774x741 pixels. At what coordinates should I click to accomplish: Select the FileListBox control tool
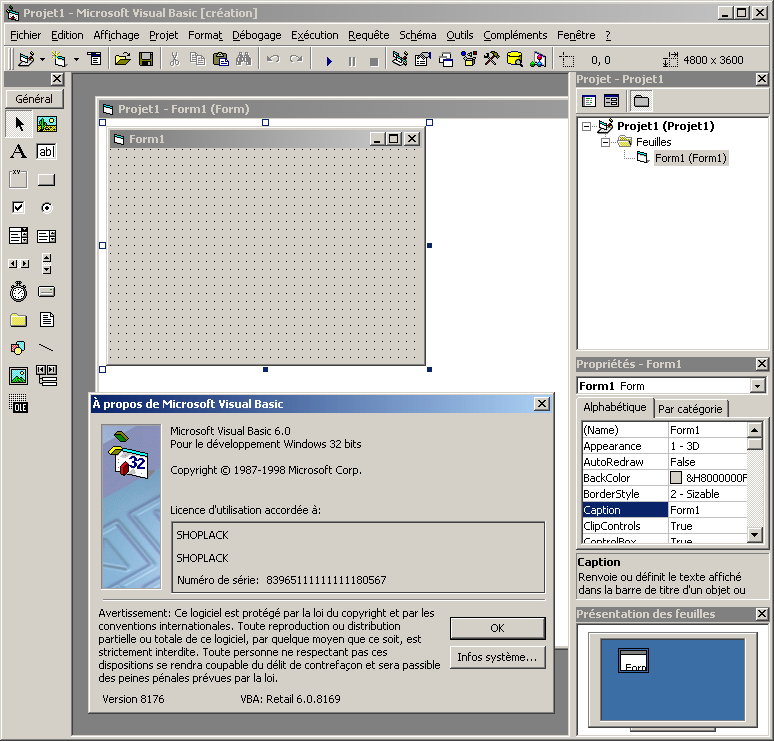pos(47,320)
